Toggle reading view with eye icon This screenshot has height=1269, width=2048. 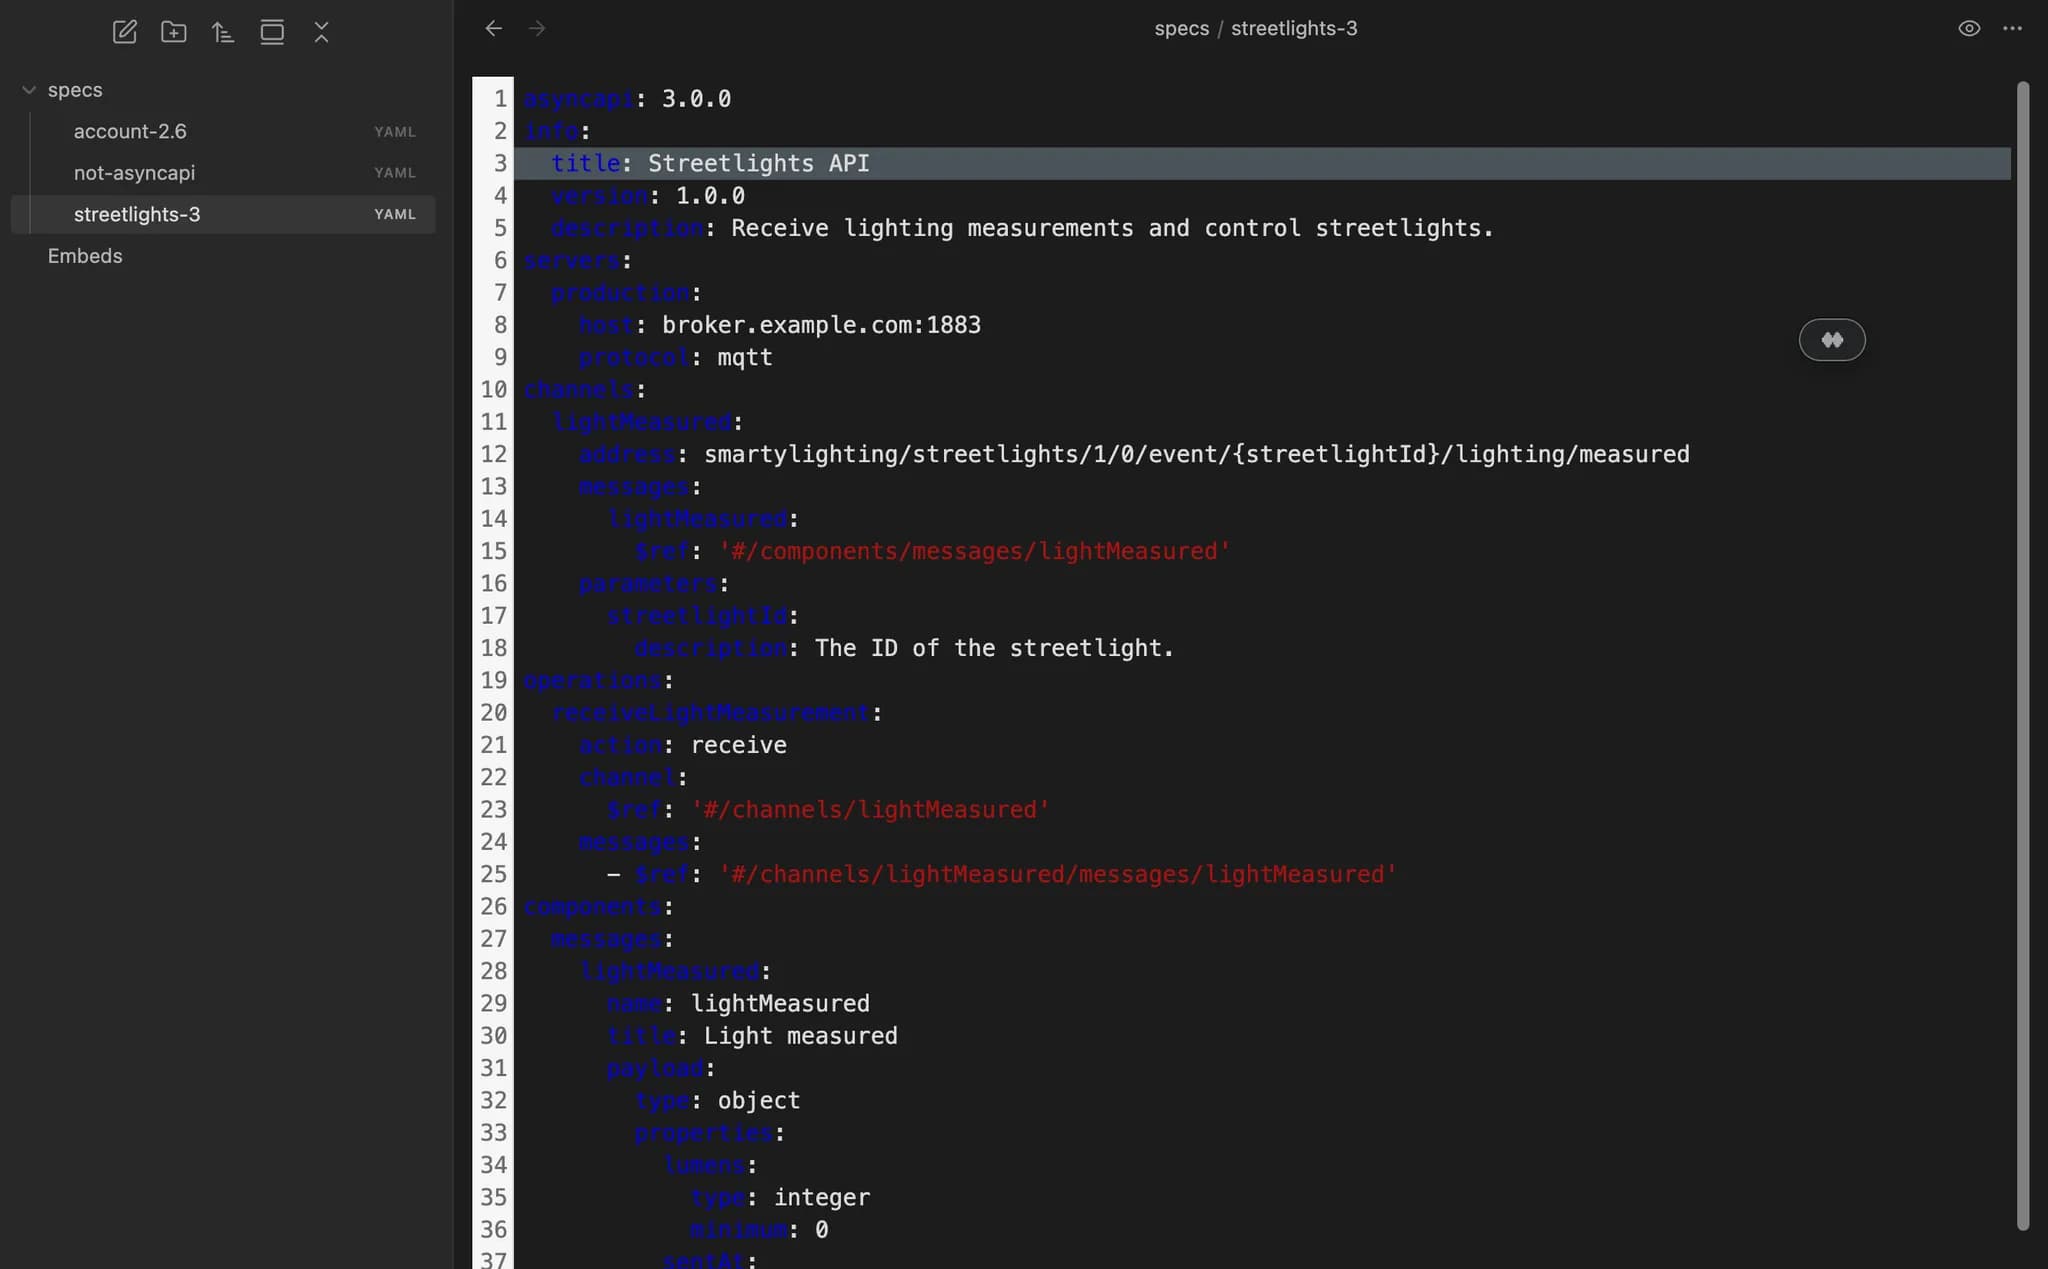[1969, 28]
